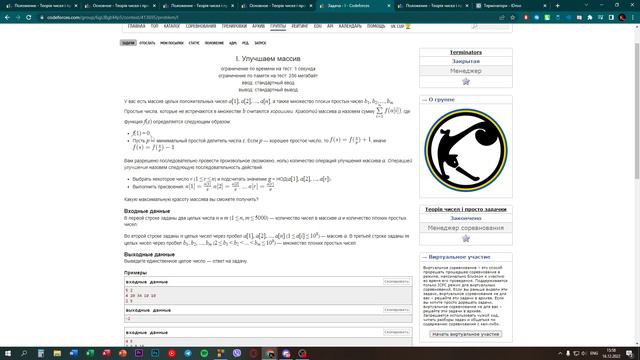Bookmark this page with the star icon
The height and width of the screenshot is (360, 640).
[513, 18]
